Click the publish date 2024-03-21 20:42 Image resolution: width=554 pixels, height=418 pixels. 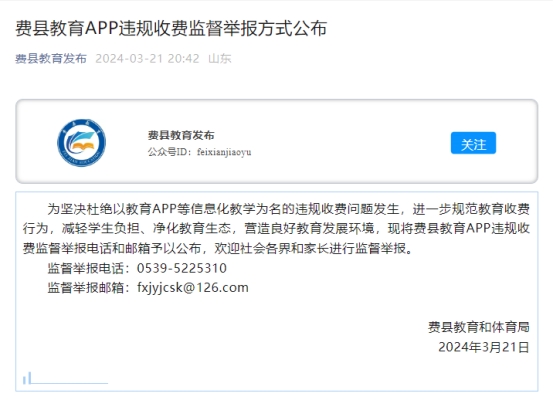click(147, 59)
